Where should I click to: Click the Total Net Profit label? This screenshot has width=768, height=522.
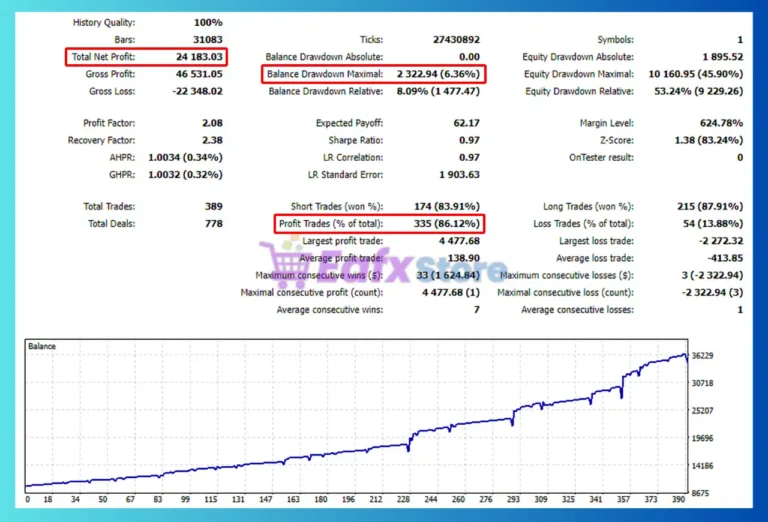[x=103, y=57]
